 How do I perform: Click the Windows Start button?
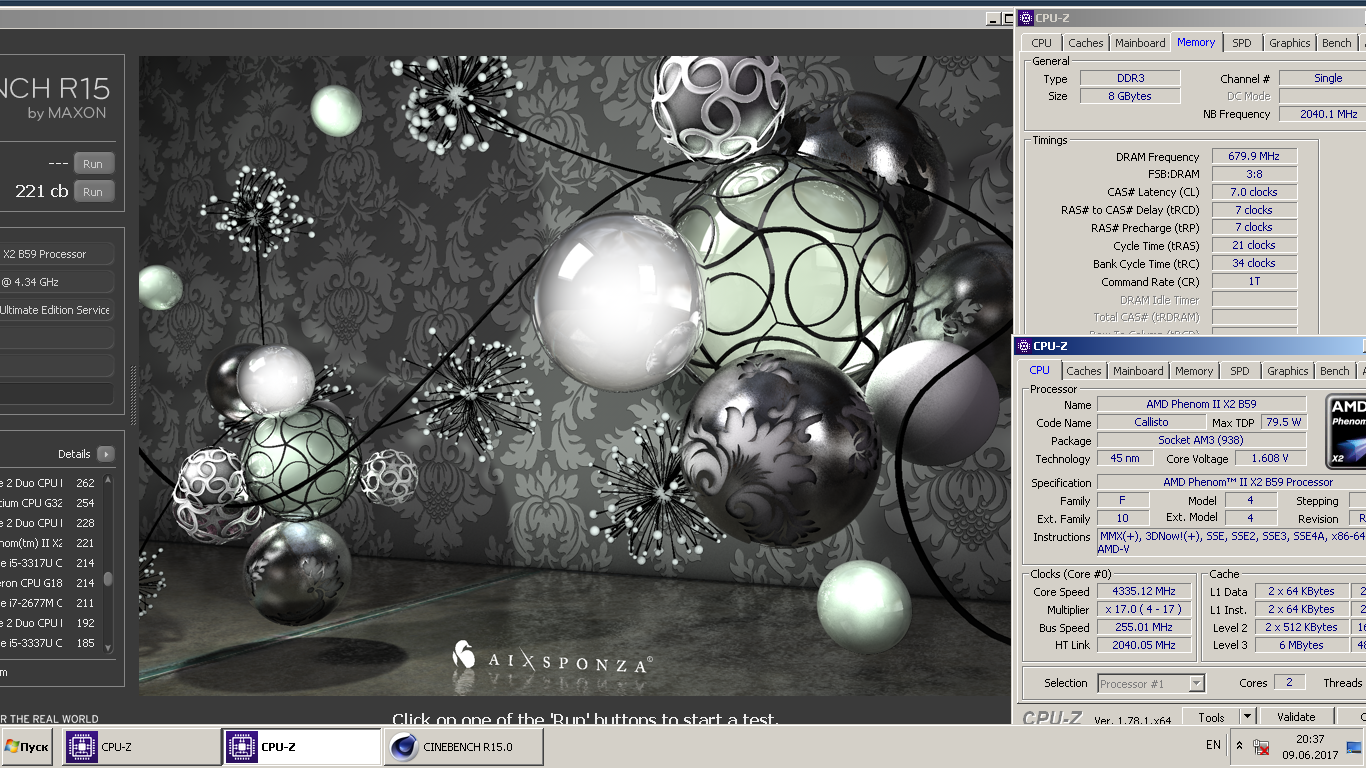point(27,746)
